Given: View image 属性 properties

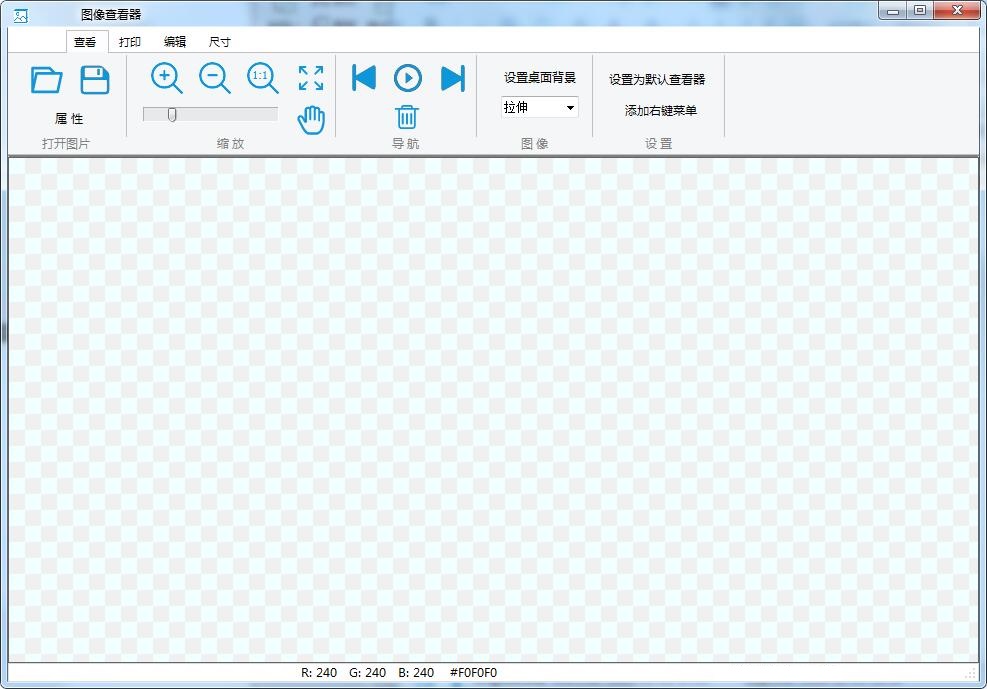Looking at the screenshot, I should click(71, 118).
